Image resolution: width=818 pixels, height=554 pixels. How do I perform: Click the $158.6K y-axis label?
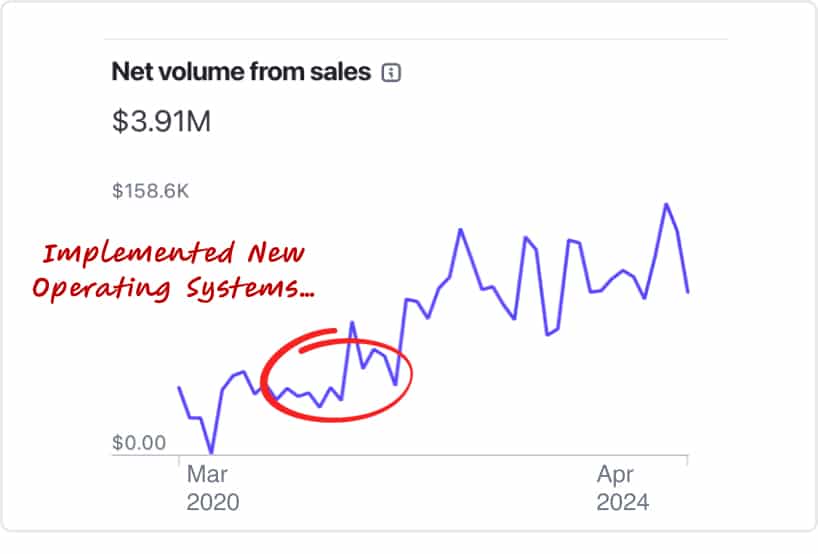(x=150, y=191)
